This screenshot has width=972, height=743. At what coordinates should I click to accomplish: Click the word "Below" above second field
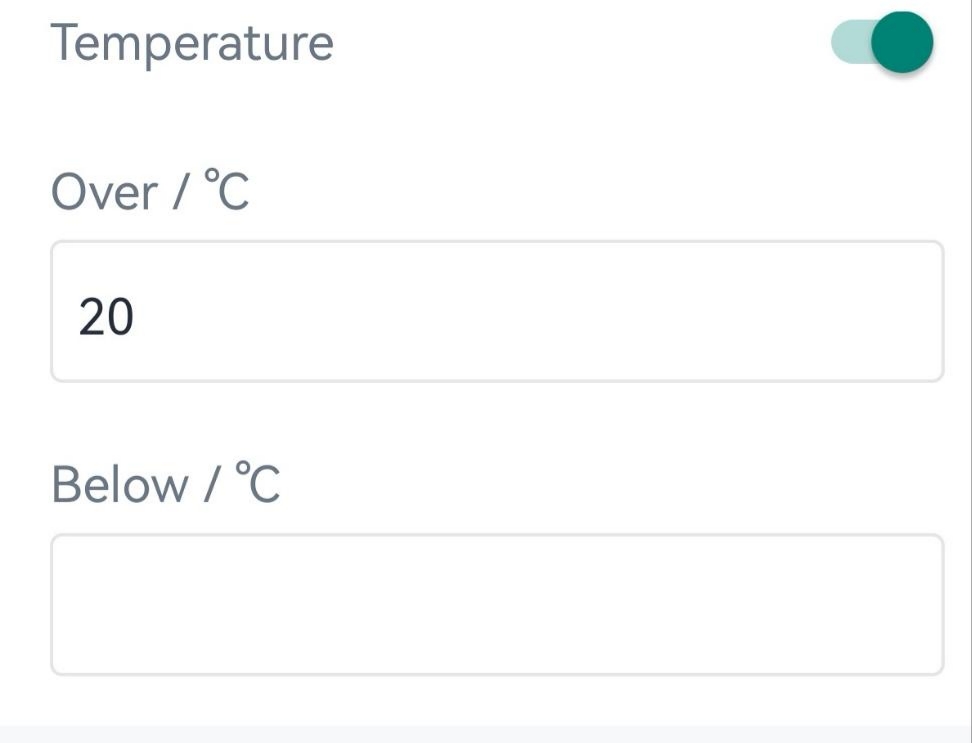pyautogui.click(x=119, y=484)
